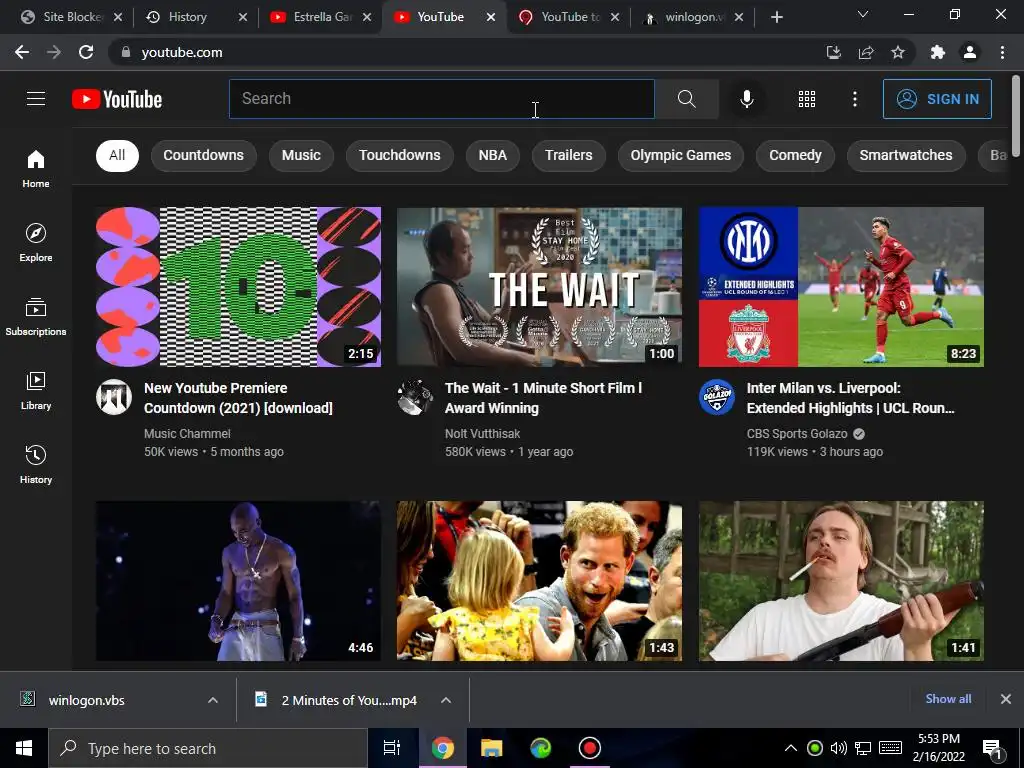Screen dimensions: 1024x768
Task: Expand 2 Minutes of You mp4 download options
Action: point(446,700)
